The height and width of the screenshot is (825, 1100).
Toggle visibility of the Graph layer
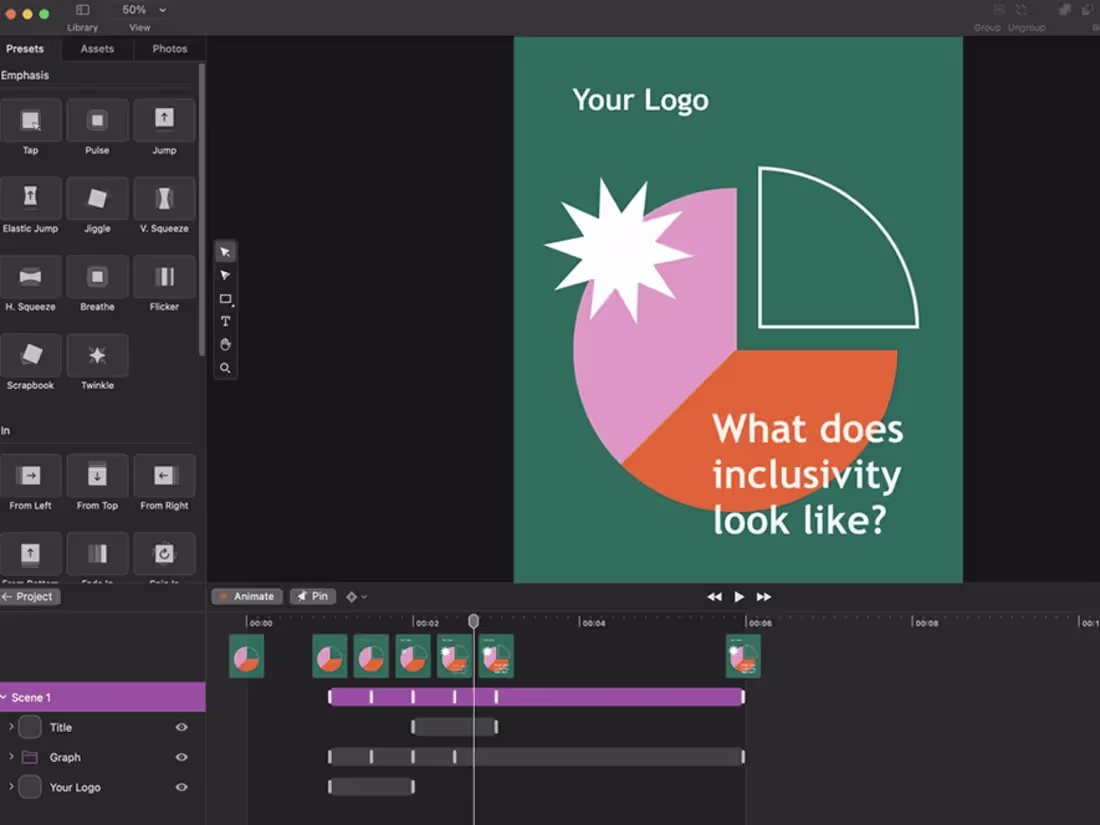tap(180, 757)
